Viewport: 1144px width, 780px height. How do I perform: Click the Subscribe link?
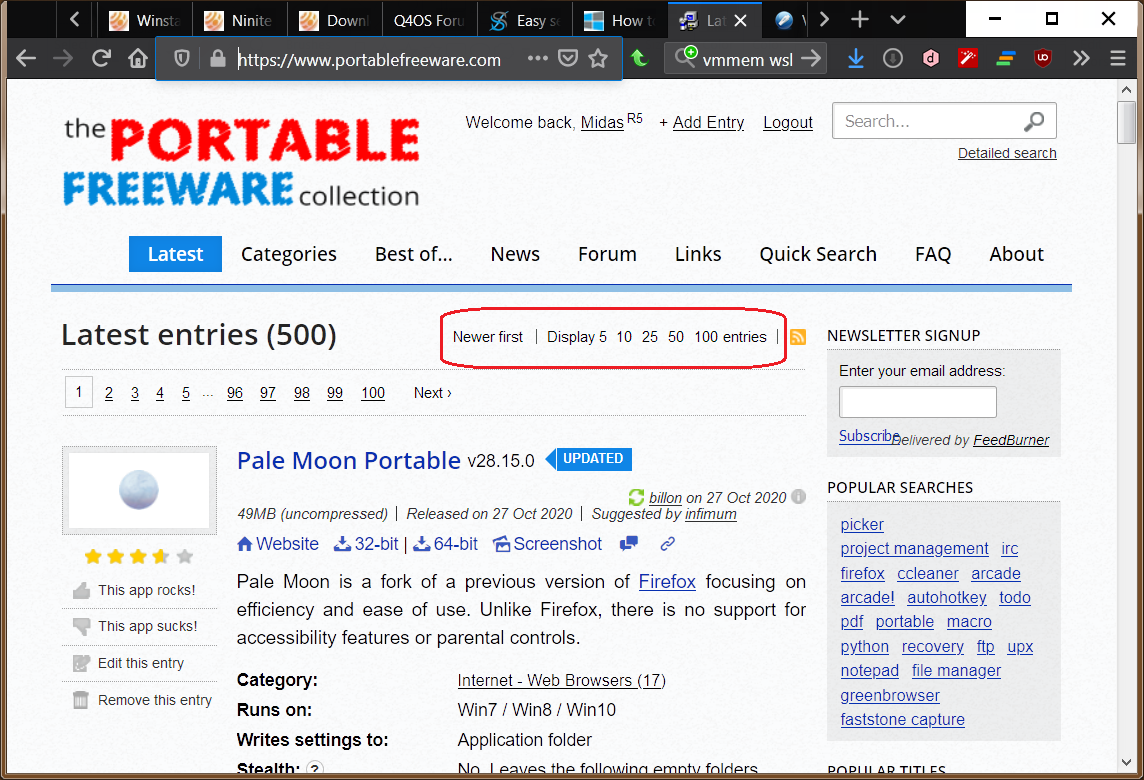coord(869,436)
